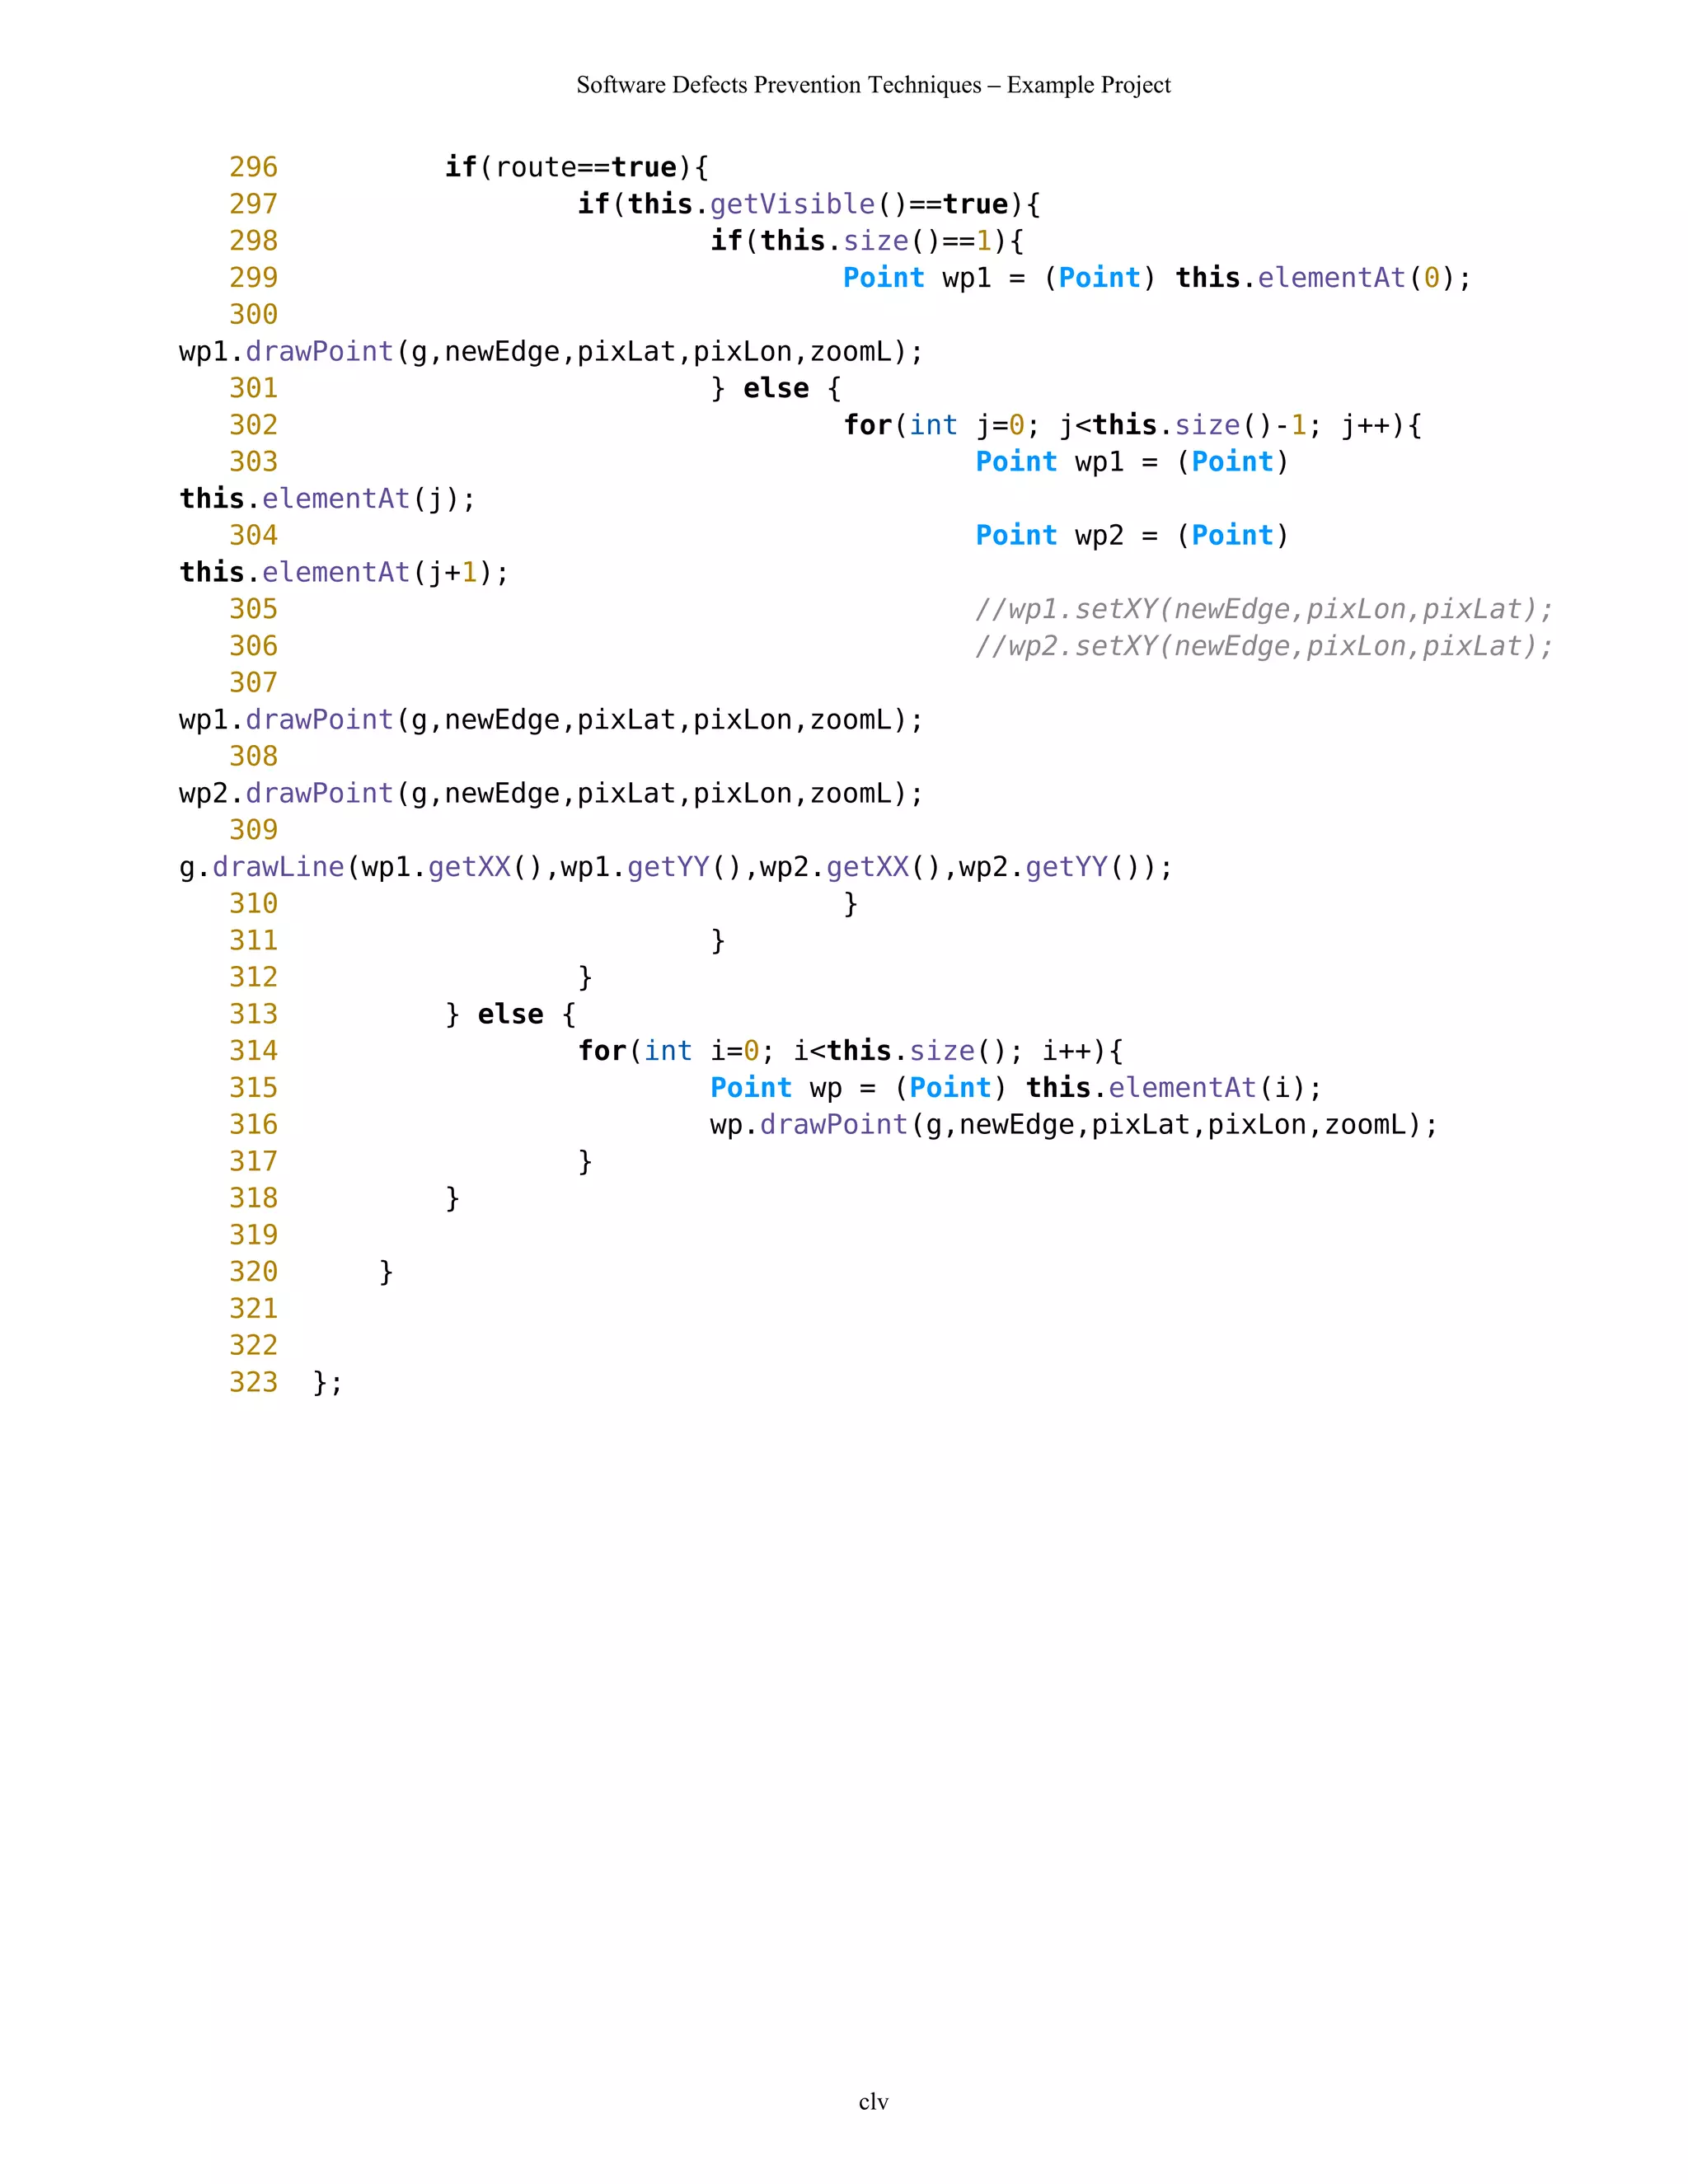1688x2184 pixels.
Task: Click 'for(int i=0; i<this.size(); i++){' loop
Action: 851,1051
